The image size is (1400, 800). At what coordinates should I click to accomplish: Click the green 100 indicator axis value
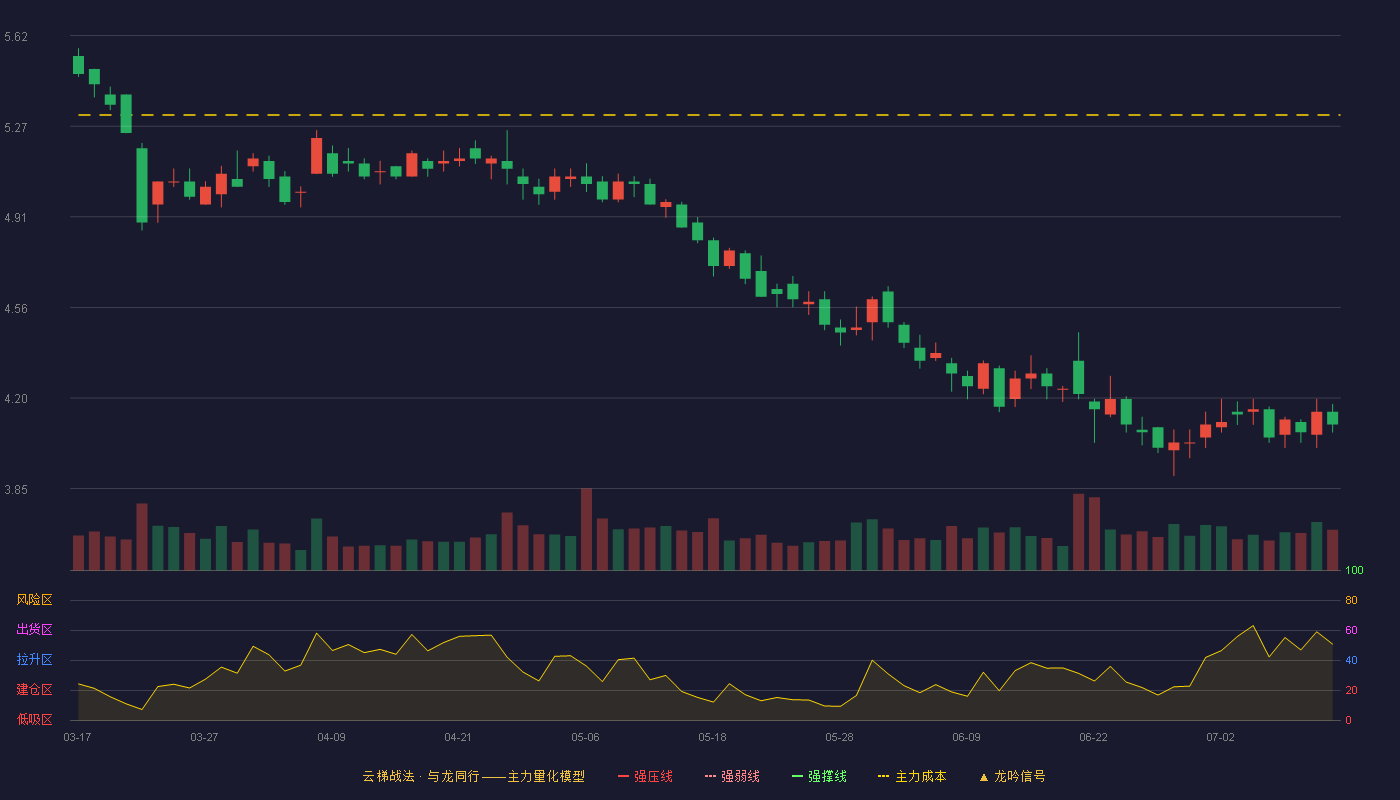tap(1354, 571)
